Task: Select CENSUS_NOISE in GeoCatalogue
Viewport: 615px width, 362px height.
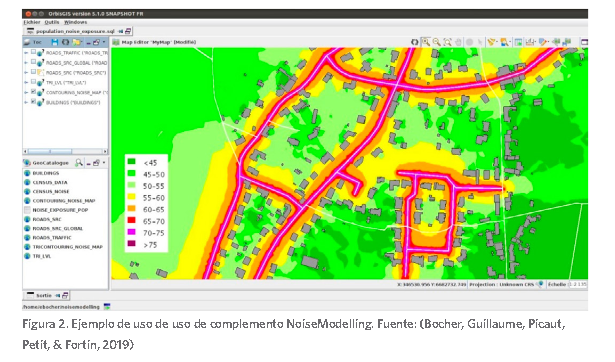Action: (x=51, y=191)
